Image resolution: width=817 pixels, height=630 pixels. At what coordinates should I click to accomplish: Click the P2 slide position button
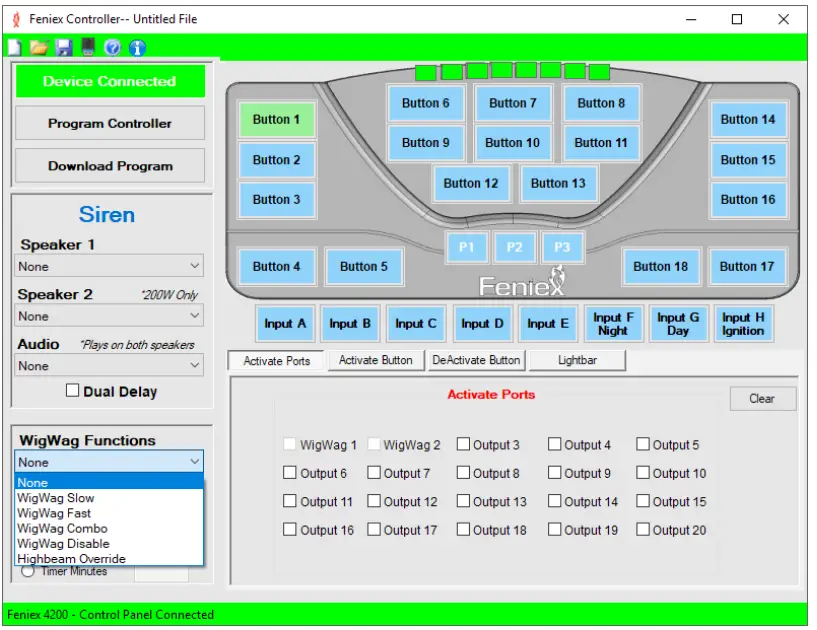pos(515,247)
